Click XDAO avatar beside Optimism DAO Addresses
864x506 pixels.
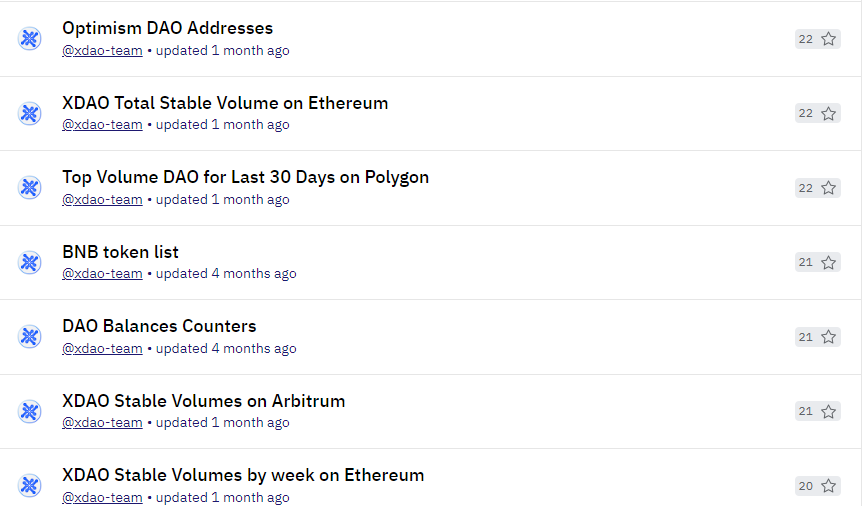30,39
